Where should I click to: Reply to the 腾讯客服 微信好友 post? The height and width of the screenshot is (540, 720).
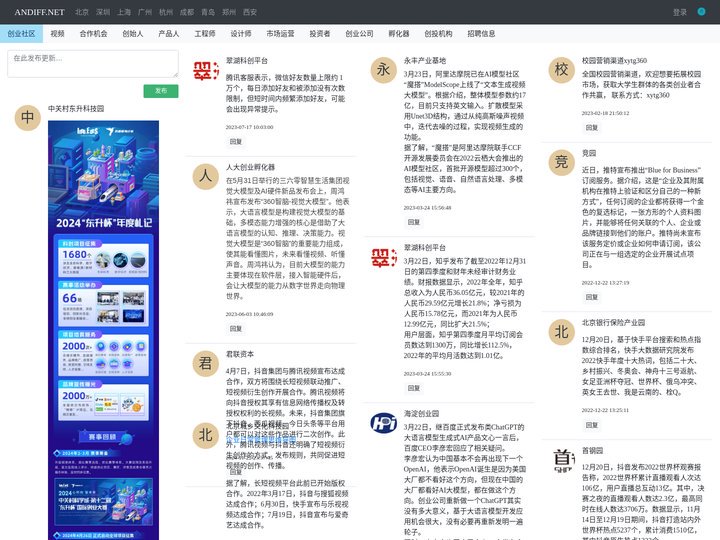[236, 141]
